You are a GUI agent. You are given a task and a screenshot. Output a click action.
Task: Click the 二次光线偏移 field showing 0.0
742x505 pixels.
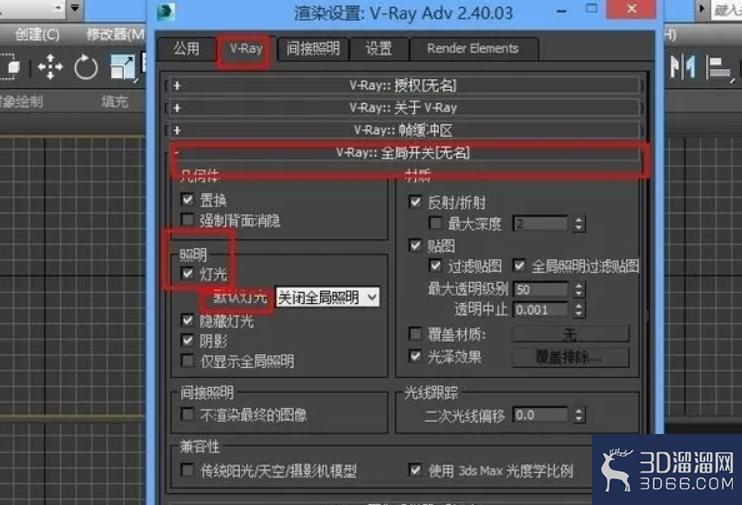tap(540, 415)
